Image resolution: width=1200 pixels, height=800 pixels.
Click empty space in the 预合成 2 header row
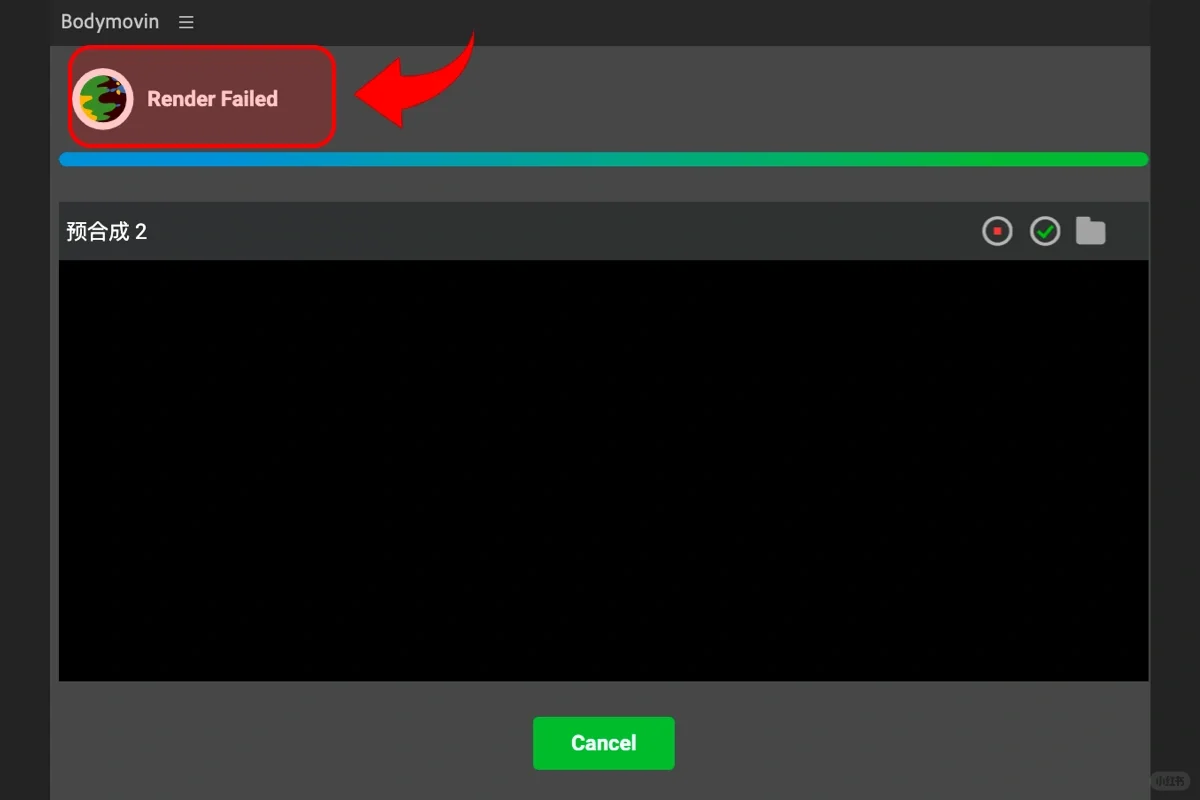(x=560, y=232)
